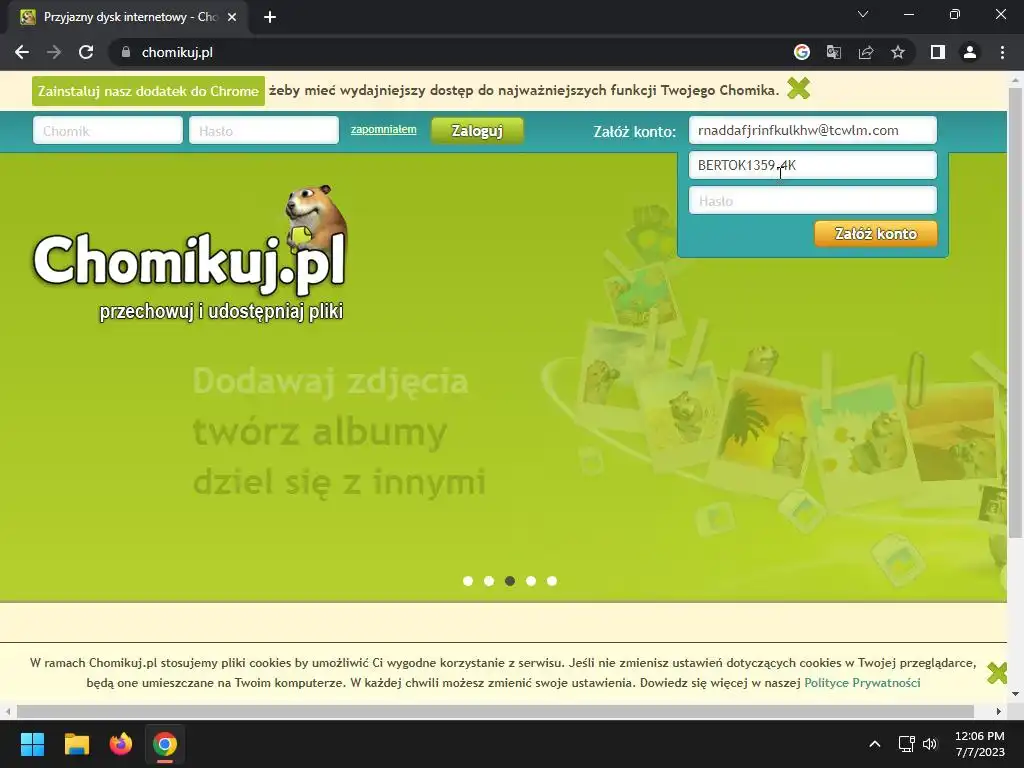This screenshot has width=1024, height=768.
Task: Dismiss the cookies notice with green X
Action: coord(997,673)
